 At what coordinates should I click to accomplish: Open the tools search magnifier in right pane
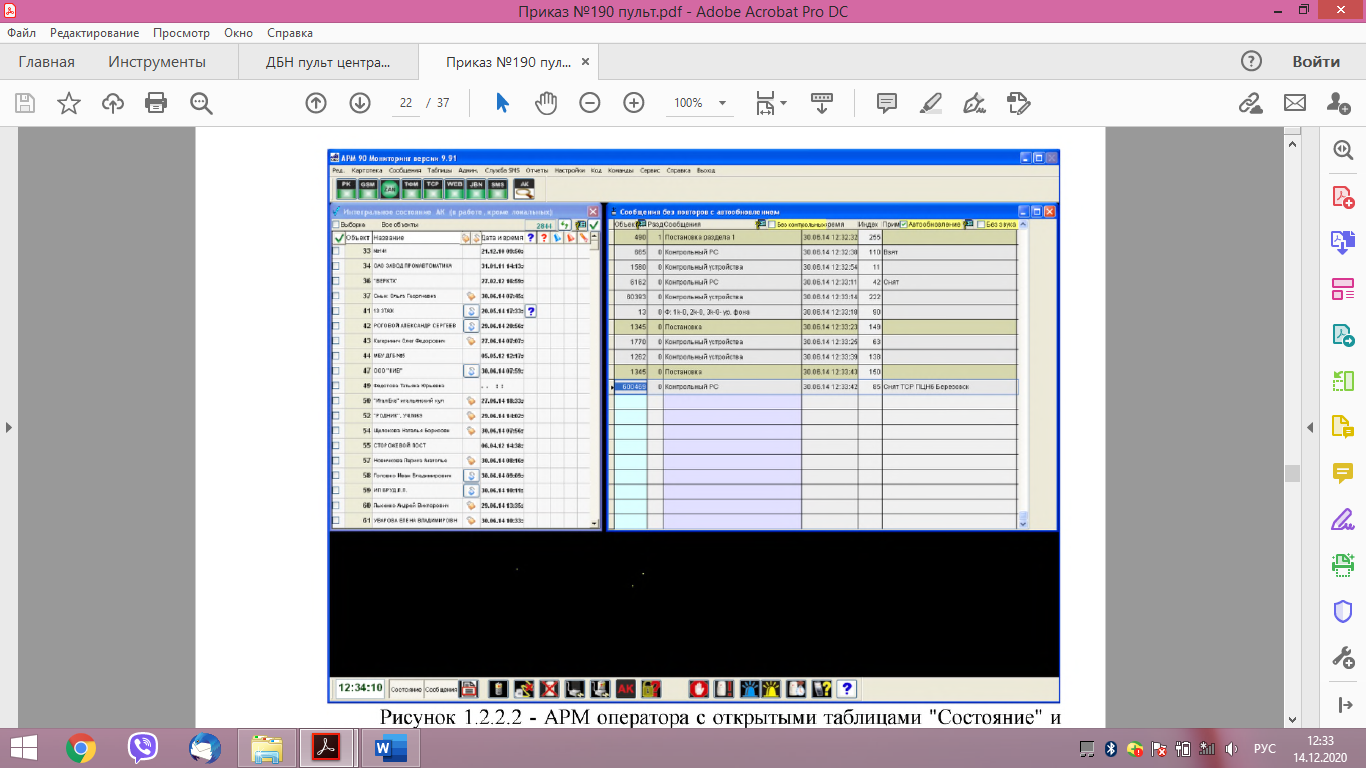1343,149
